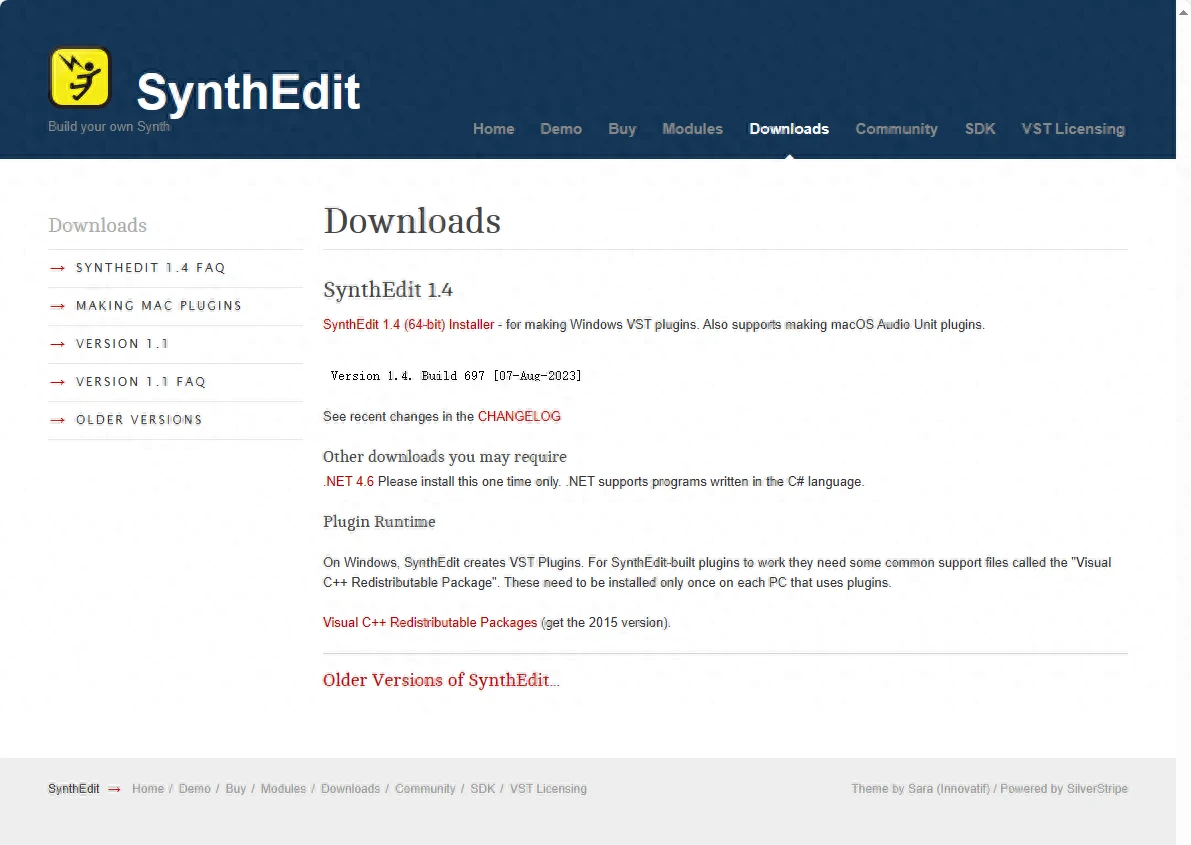Image resolution: width=1191 pixels, height=845 pixels.
Task: Open the .NET 4.6 download link
Action: [x=349, y=482]
